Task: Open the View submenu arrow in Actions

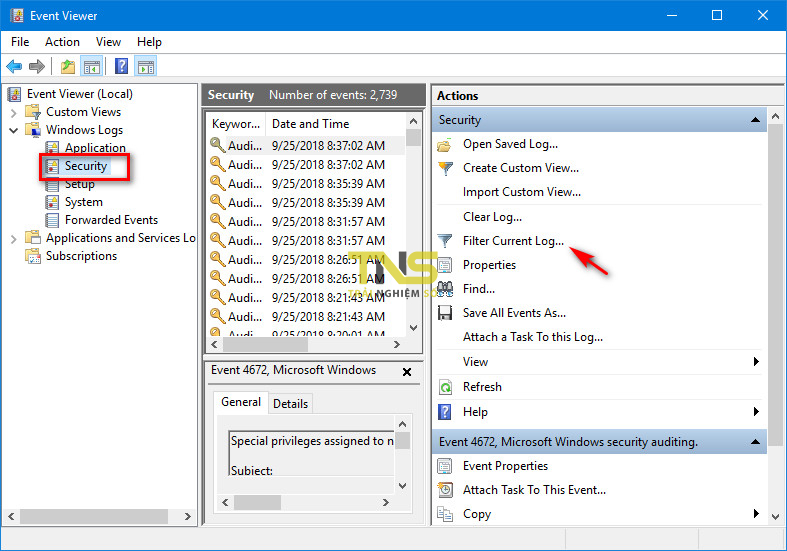Action: click(756, 362)
